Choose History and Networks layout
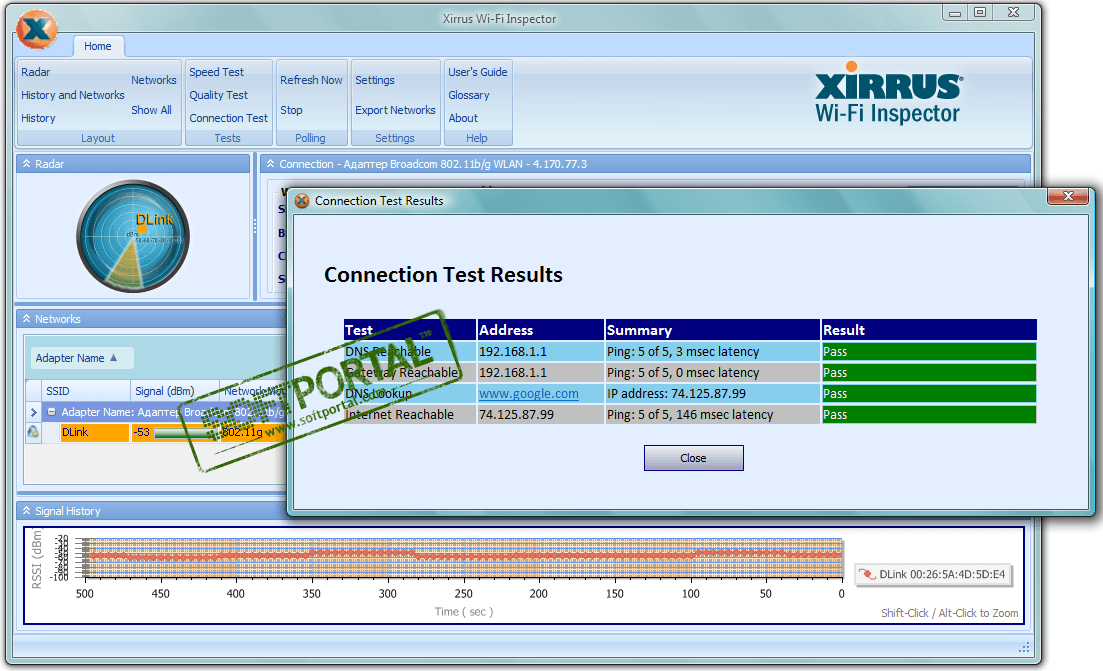1103x671 pixels. click(x=72, y=95)
